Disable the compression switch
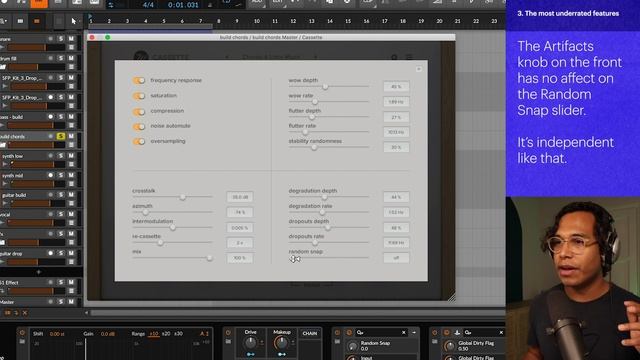 point(139,111)
